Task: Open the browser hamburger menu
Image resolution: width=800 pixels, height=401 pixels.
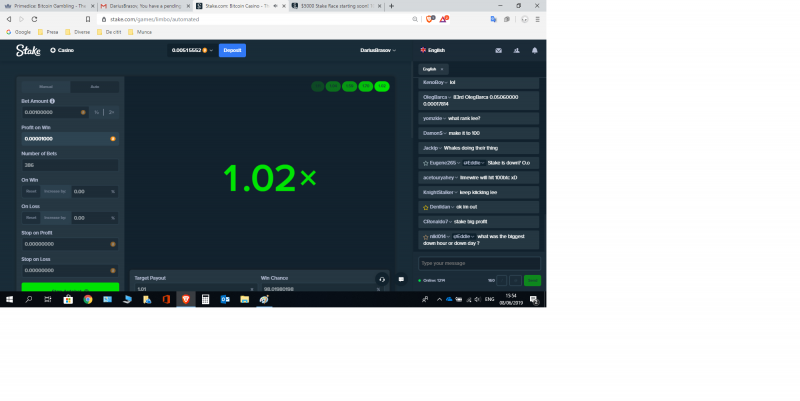Action: [537, 19]
